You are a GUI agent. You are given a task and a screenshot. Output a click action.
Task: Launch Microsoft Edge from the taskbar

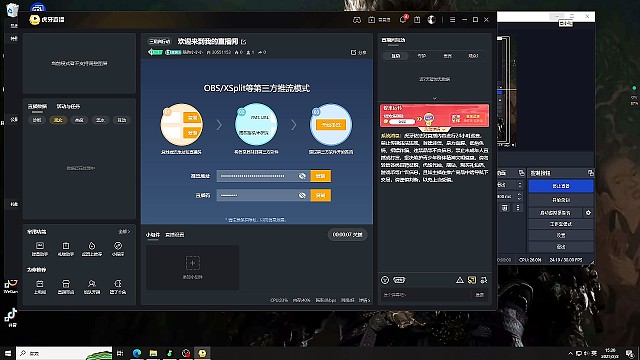click(137, 353)
